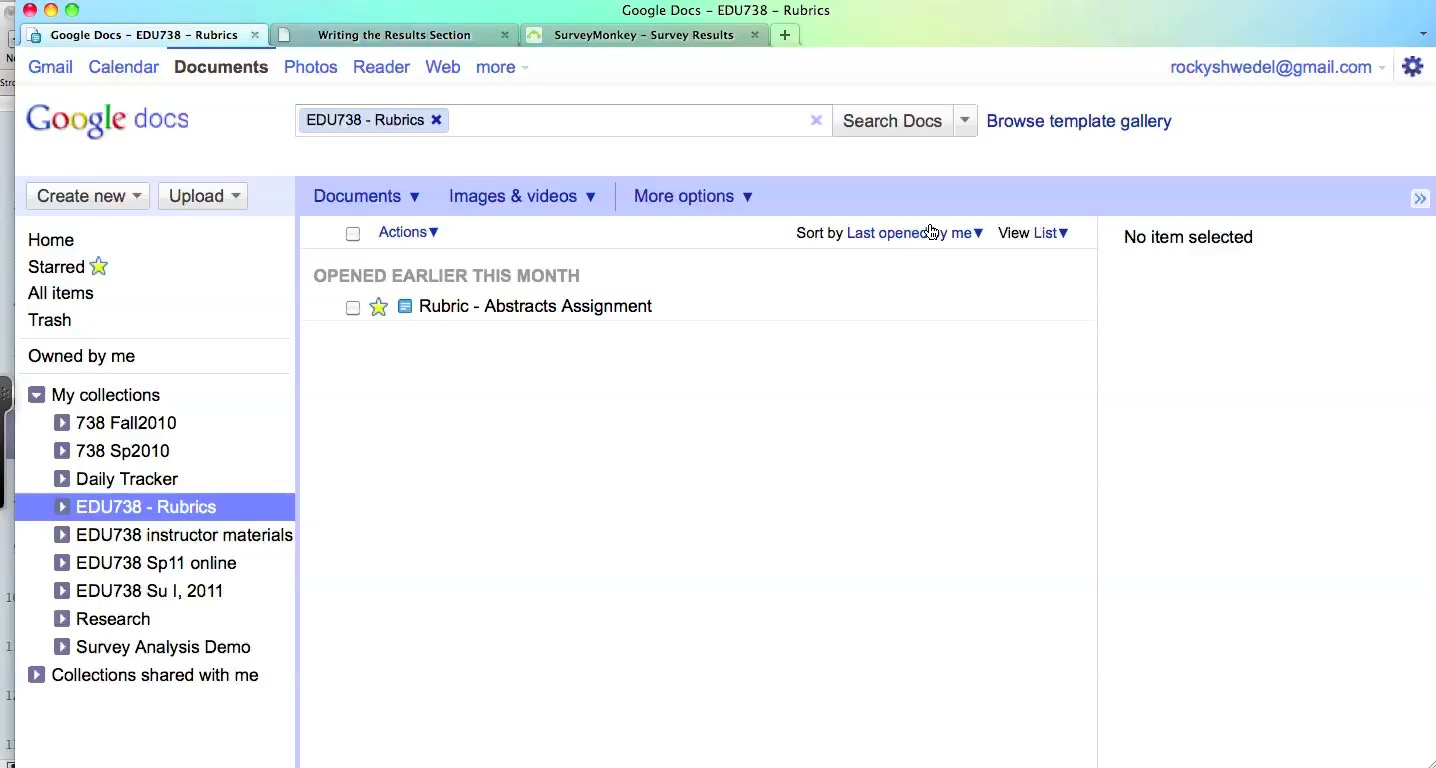Screen dimensions: 1436x768
Task: Open the Create new dropdown
Action: (88, 196)
